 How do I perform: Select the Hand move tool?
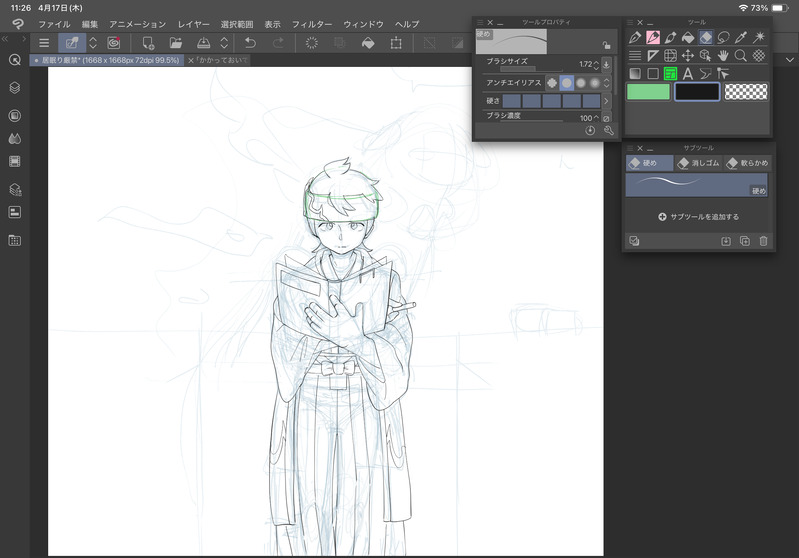[723, 56]
